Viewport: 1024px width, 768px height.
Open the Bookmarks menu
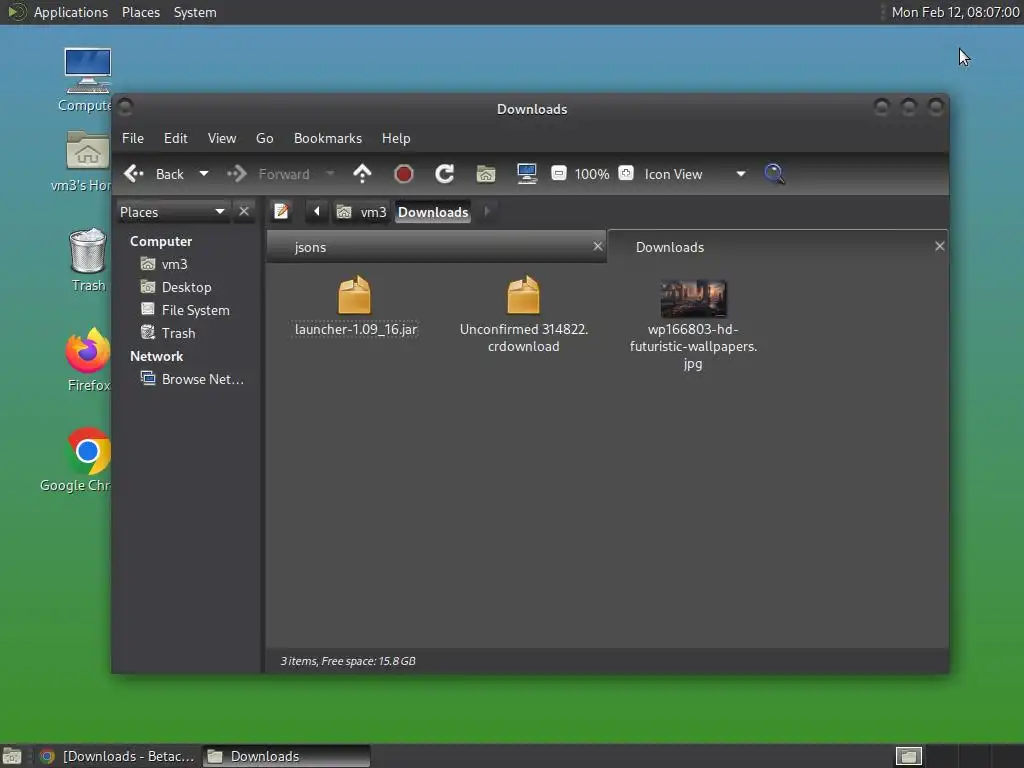328,138
